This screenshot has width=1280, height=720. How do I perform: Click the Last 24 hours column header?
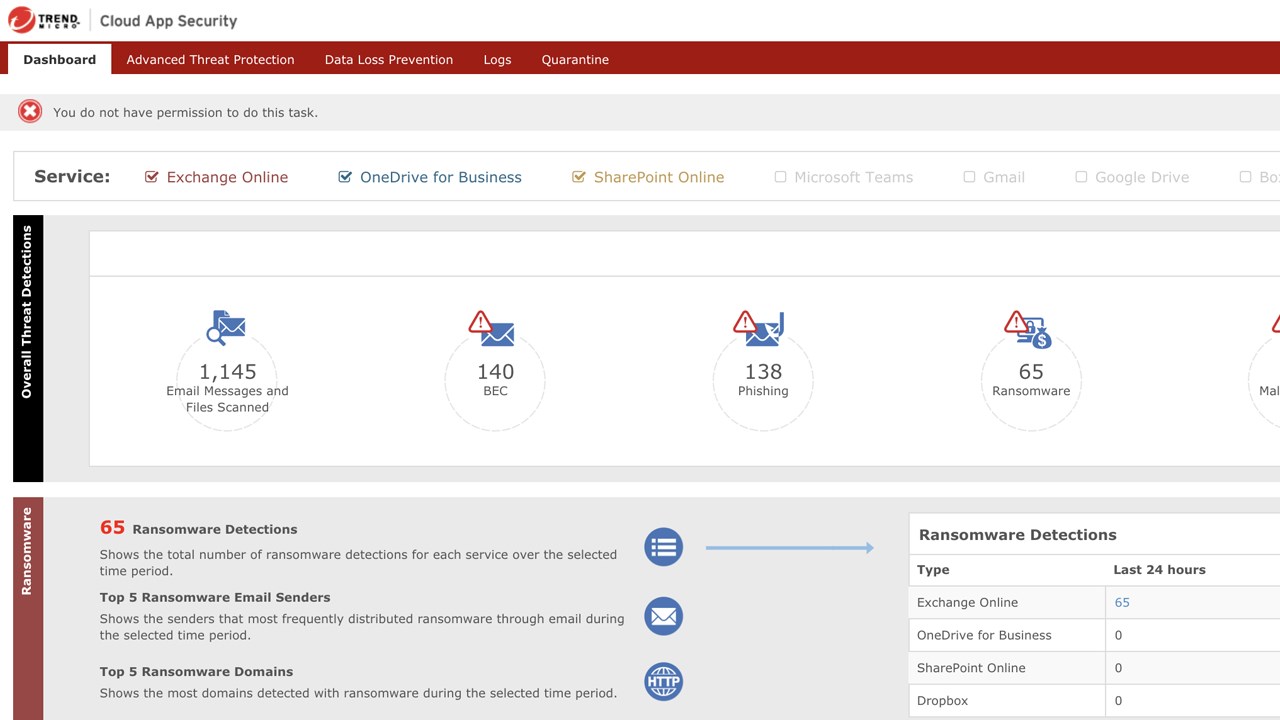coord(1159,569)
